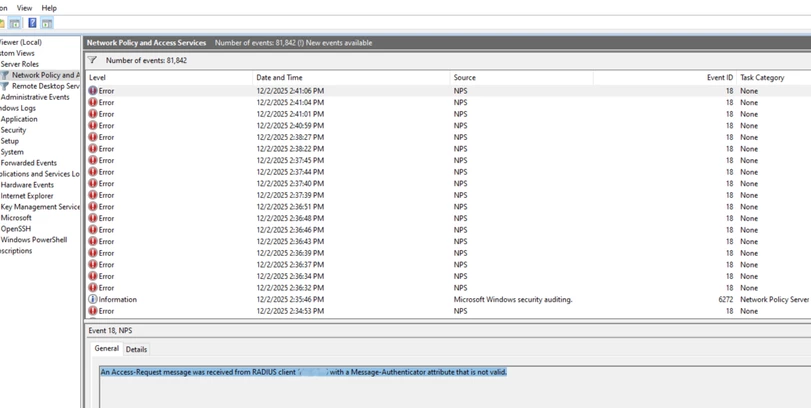Click the error icon of the 2:36:34 PM event
Image resolution: width=811 pixels, height=408 pixels.
coord(93,276)
